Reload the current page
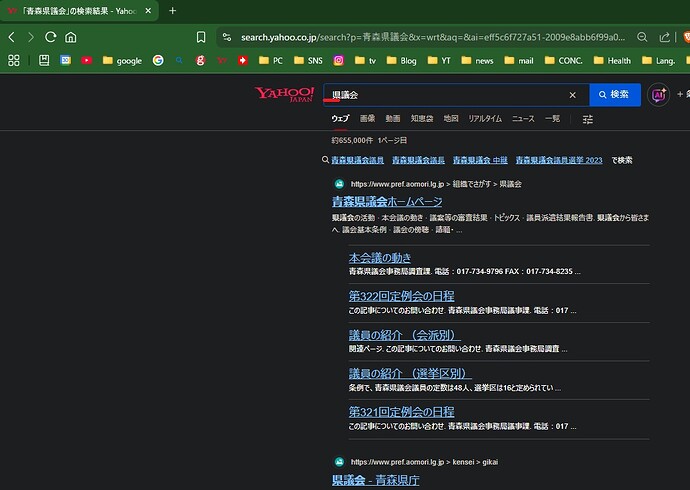690x490 pixels. click(x=51, y=37)
